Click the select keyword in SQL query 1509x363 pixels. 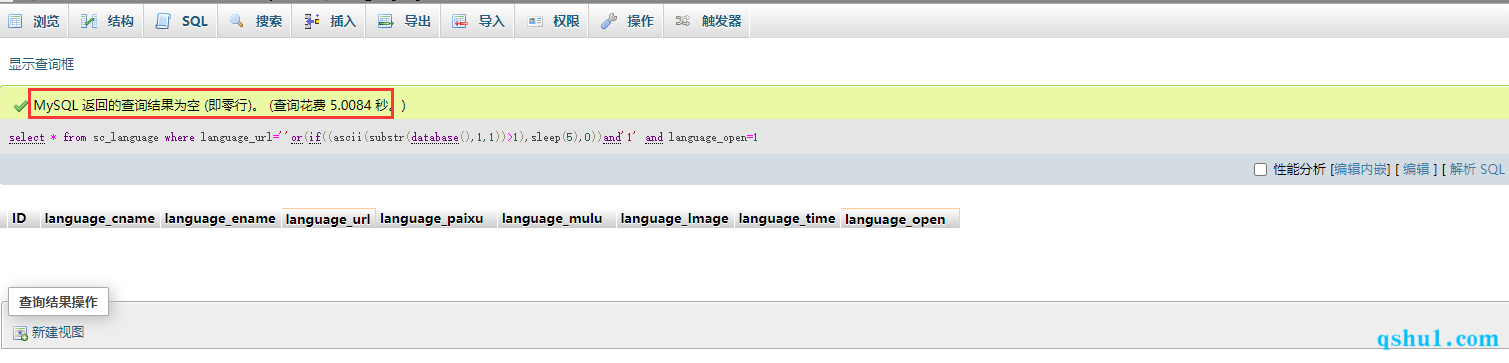[x=27, y=137]
